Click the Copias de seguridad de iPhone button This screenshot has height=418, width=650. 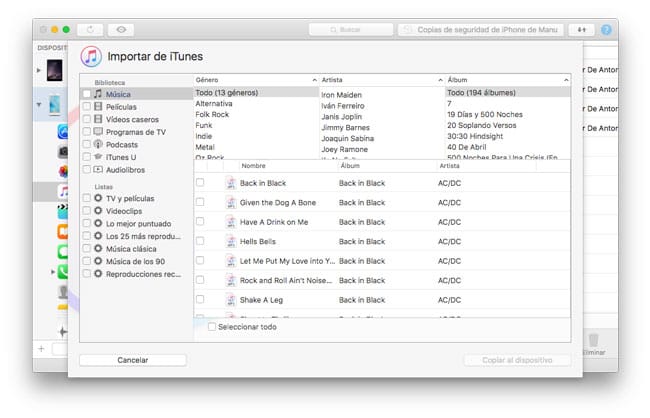[x=481, y=29]
